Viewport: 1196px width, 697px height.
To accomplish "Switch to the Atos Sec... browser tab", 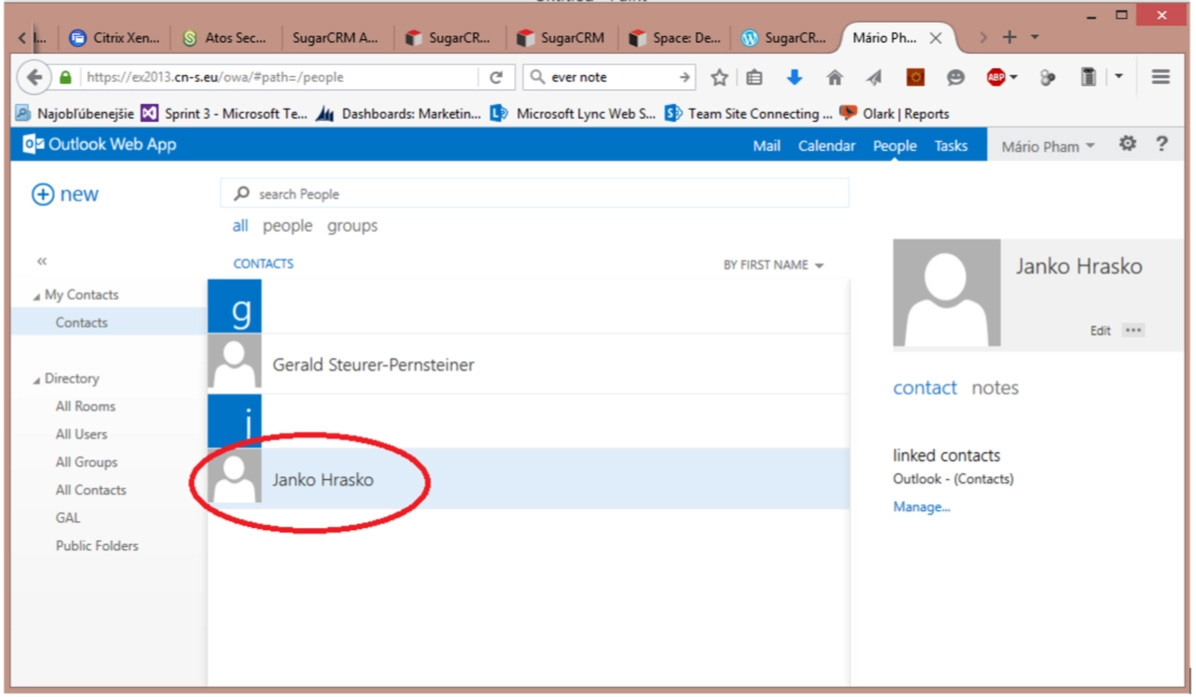I will (226, 37).
